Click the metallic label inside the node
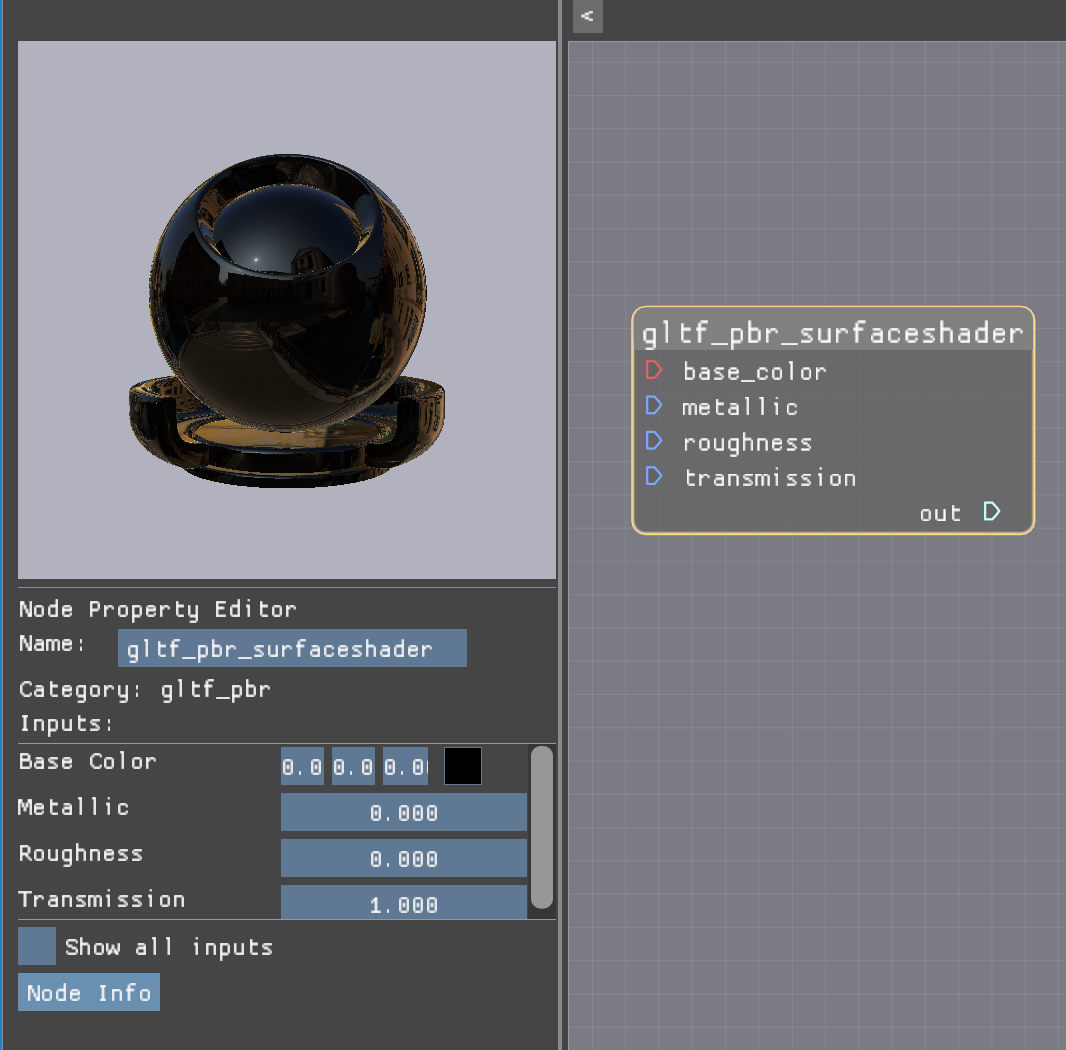Image resolution: width=1066 pixels, height=1050 pixels. tap(740, 406)
